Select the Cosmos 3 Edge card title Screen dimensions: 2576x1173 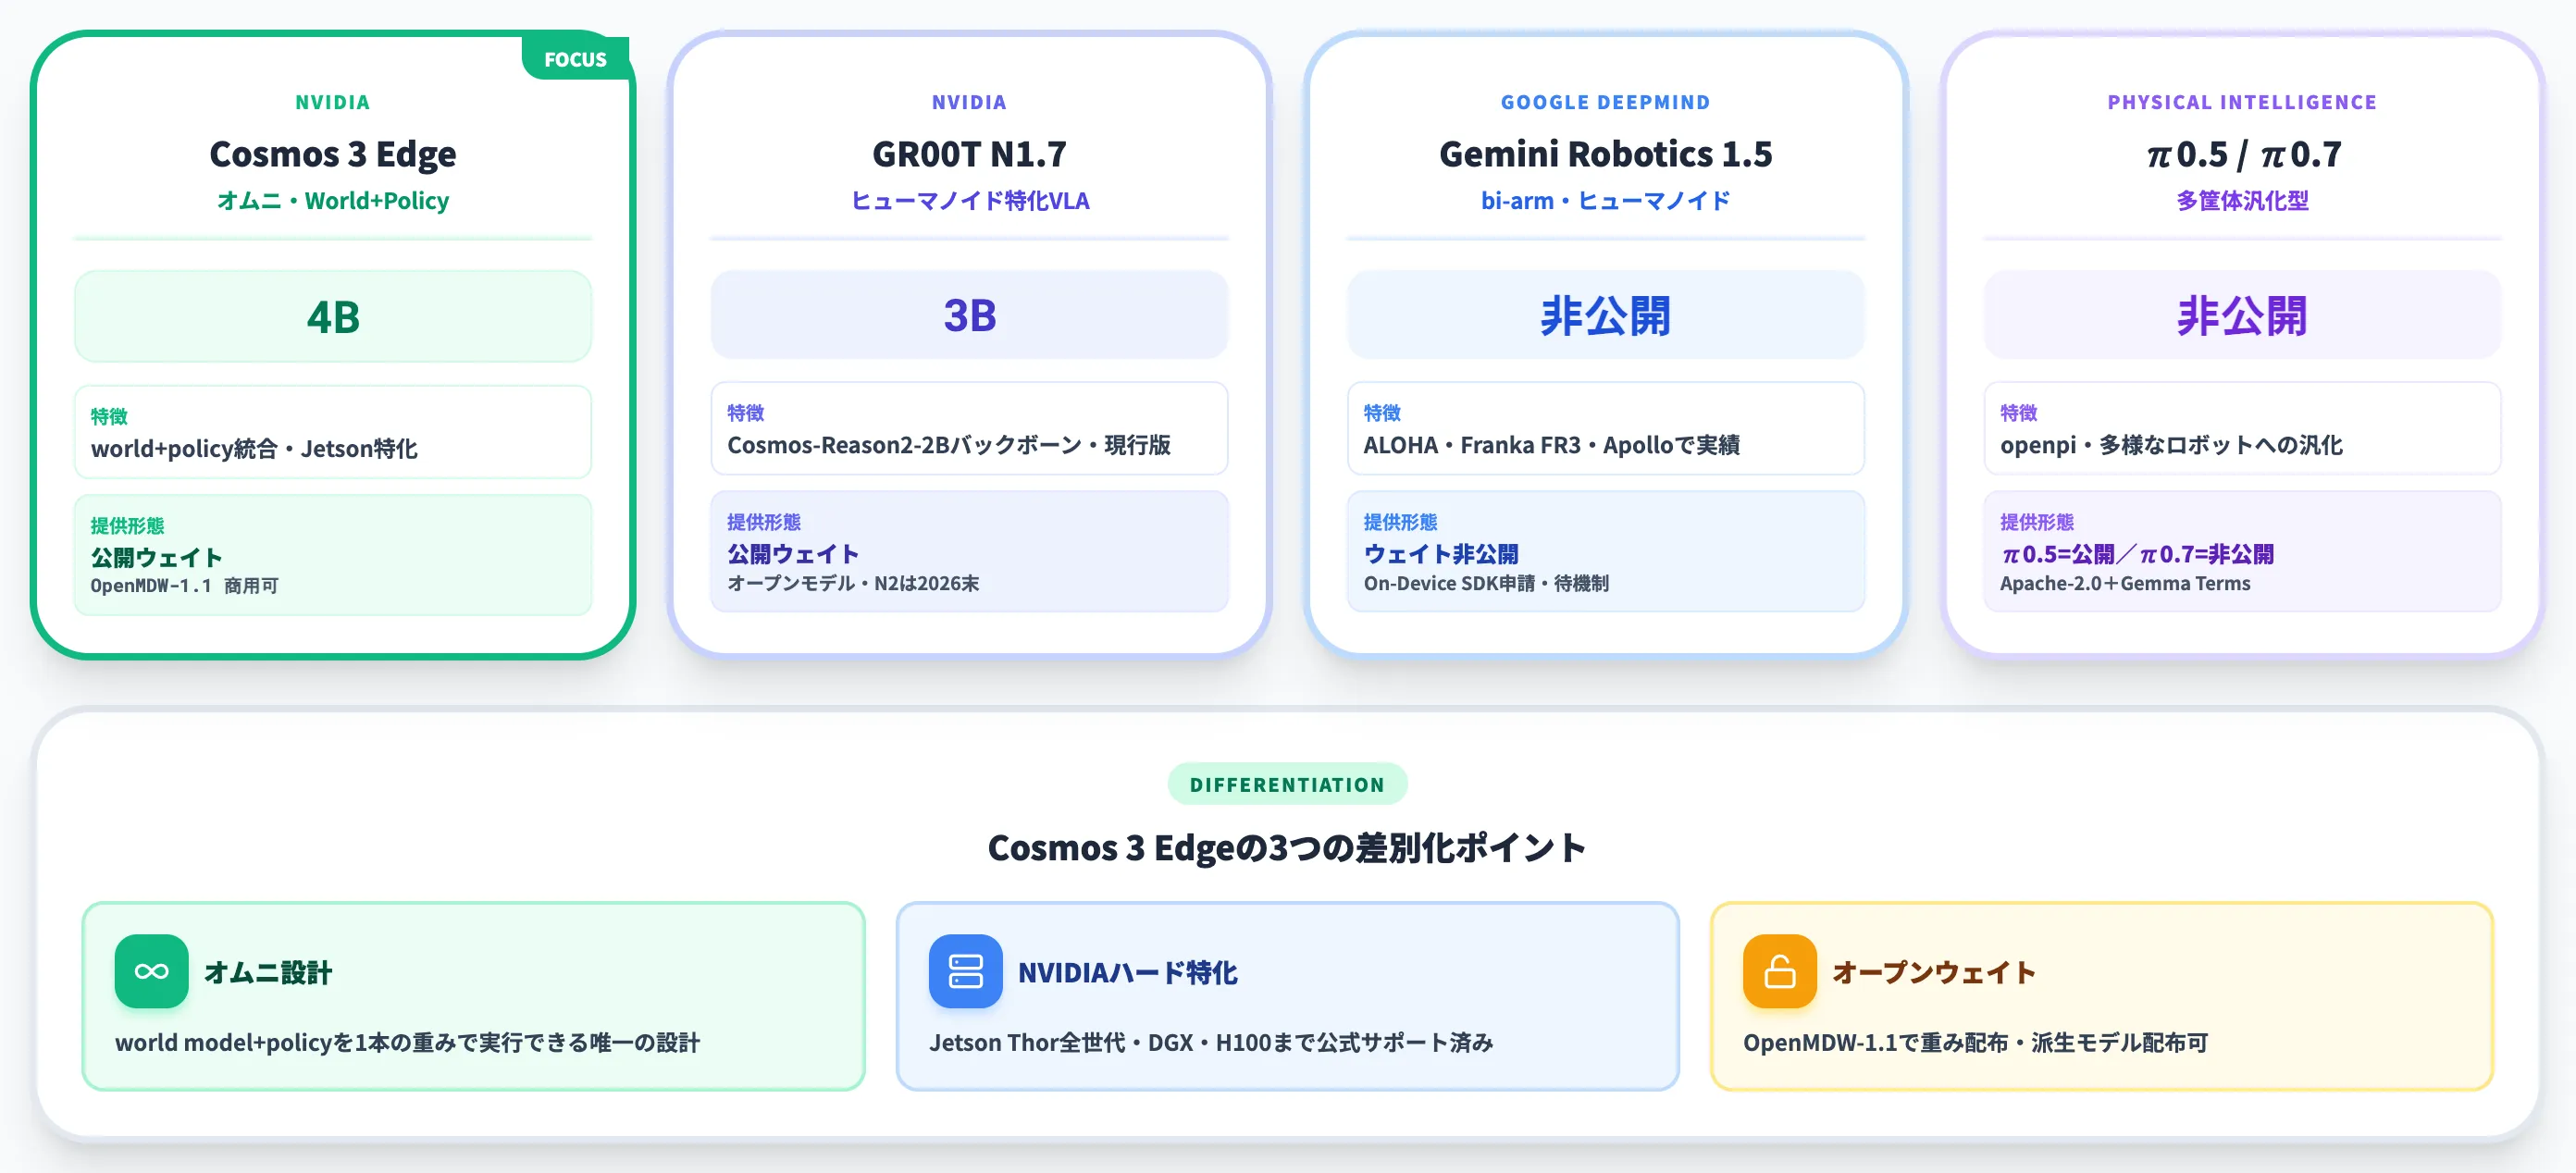(333, 154)
